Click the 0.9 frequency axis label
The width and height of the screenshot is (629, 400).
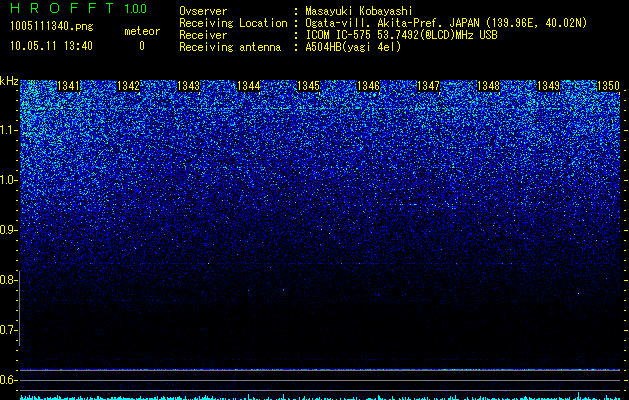(x=9, y=230)
